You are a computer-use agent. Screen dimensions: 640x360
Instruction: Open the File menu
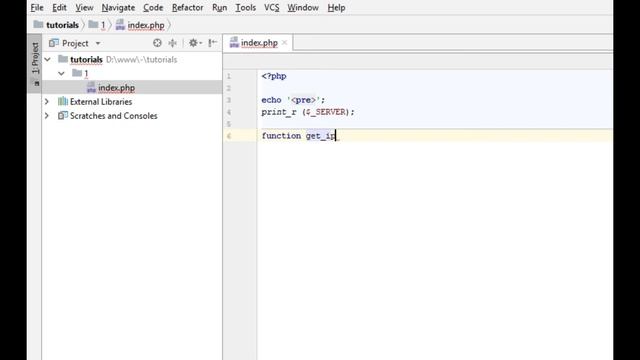coord(37,8)
